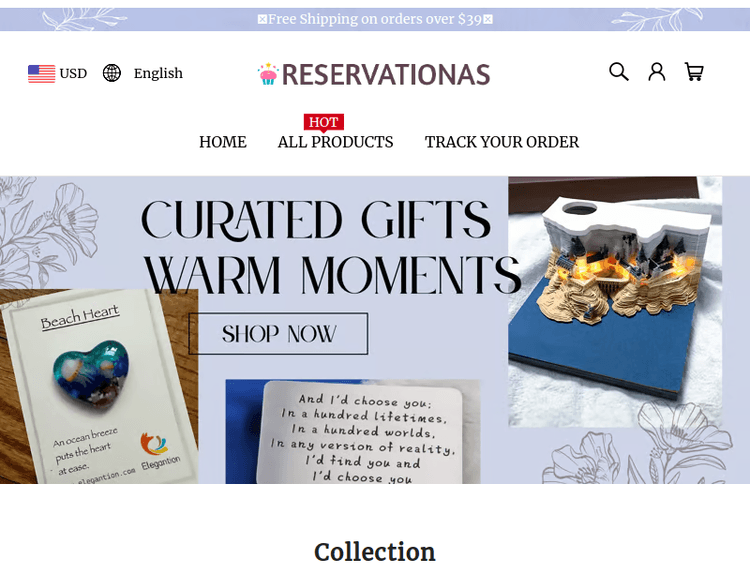Open the USD currency selector
This screenshot has width=750, height=563.
pos(73,74)
